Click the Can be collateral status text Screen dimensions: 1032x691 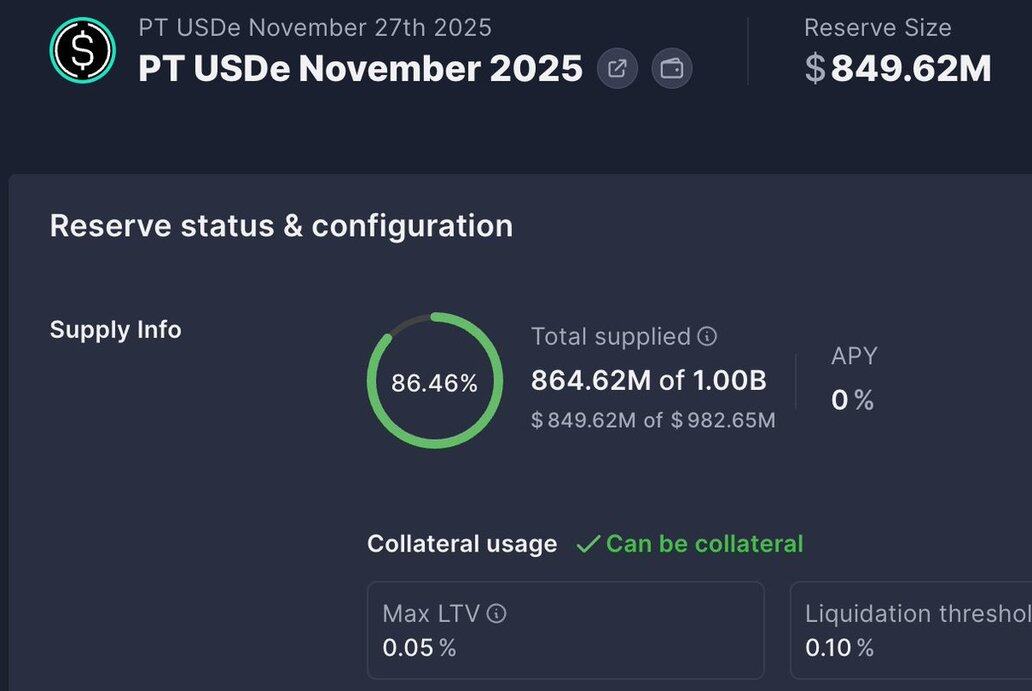point(704,544)
